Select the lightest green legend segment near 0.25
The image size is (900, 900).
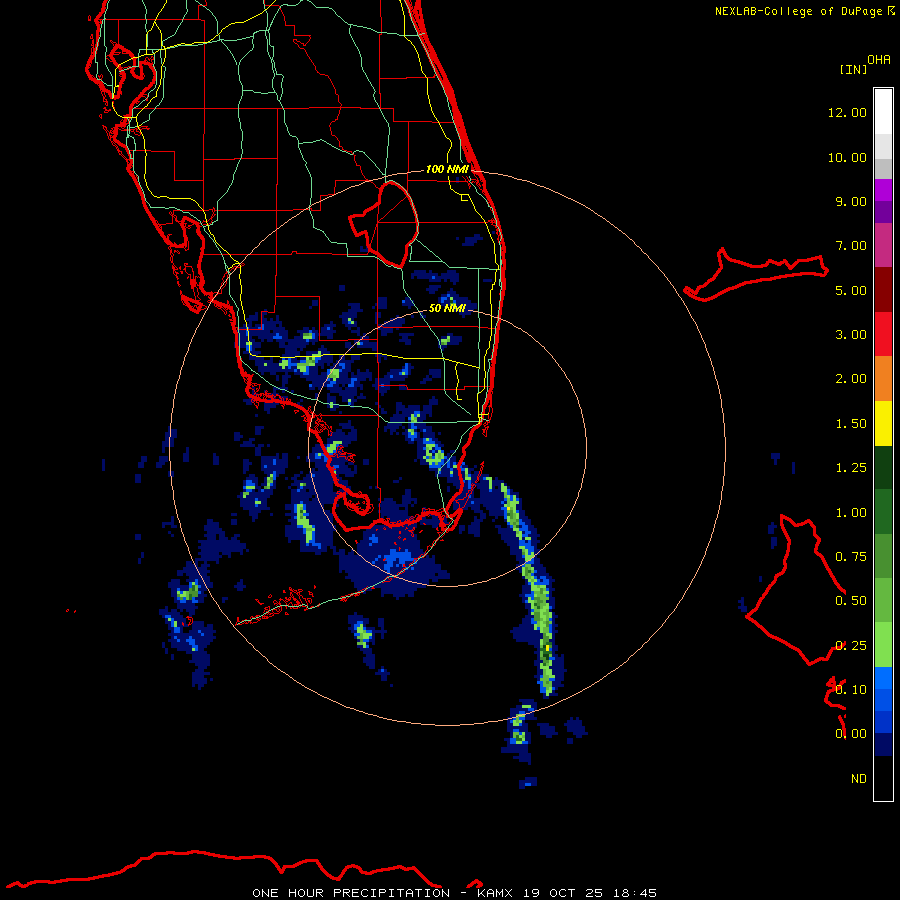click(x=883, y=645)
